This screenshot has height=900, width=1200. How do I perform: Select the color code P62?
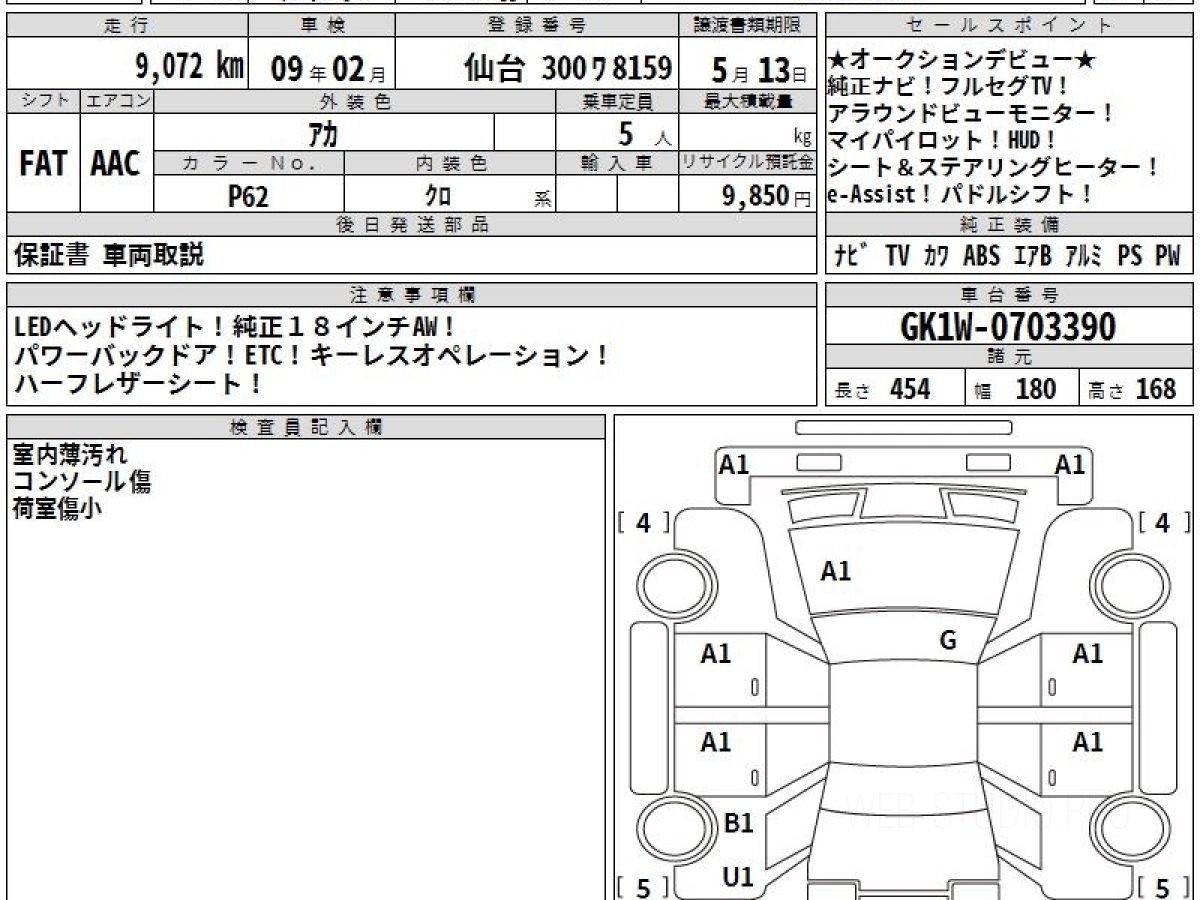coord(248,196)
